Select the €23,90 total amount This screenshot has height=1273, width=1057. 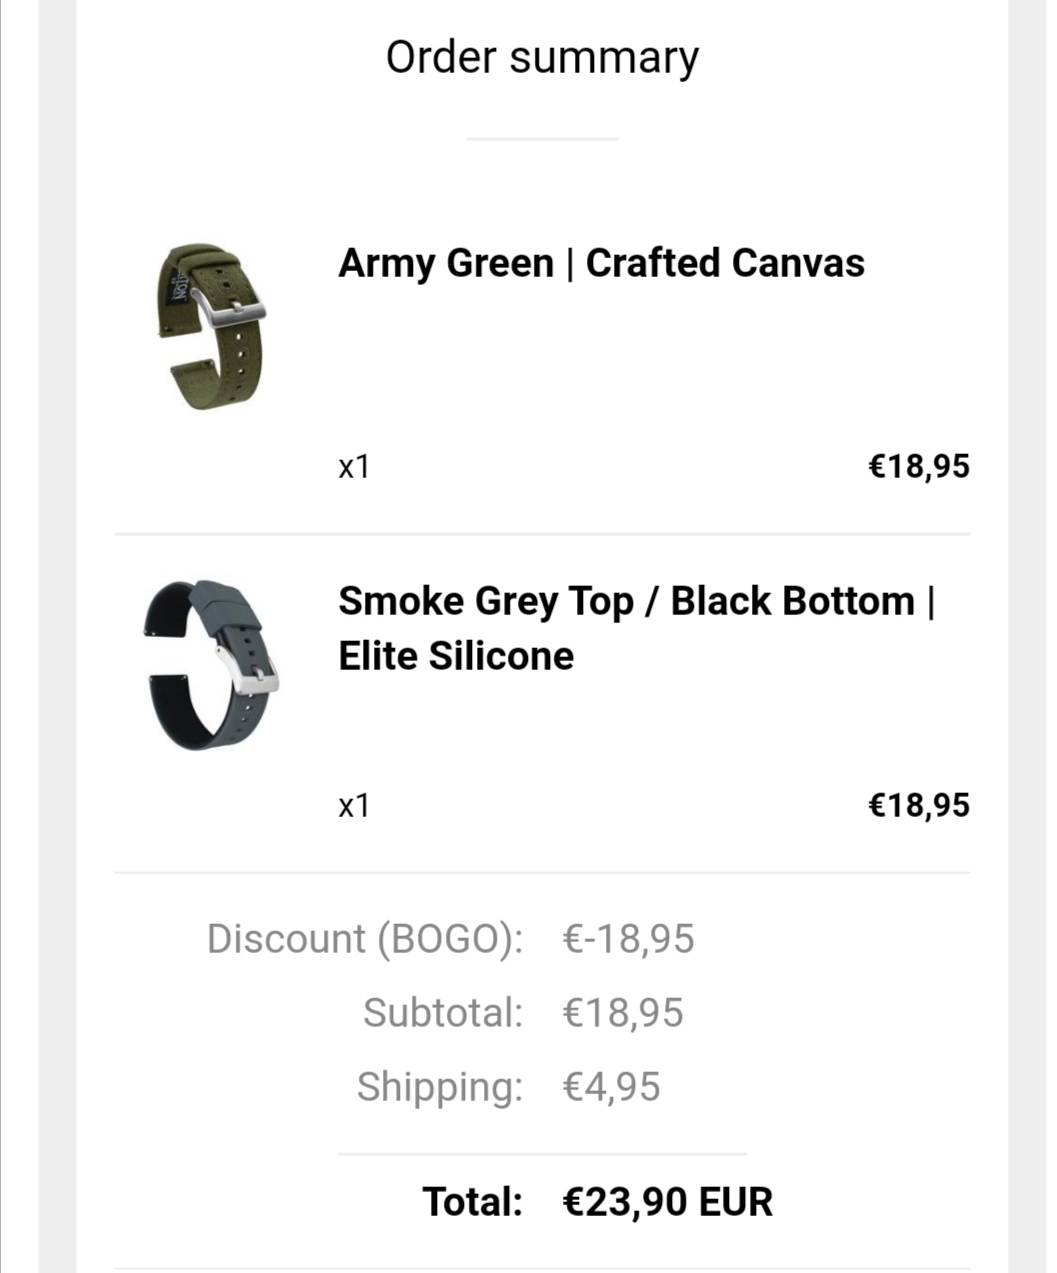626,1201
